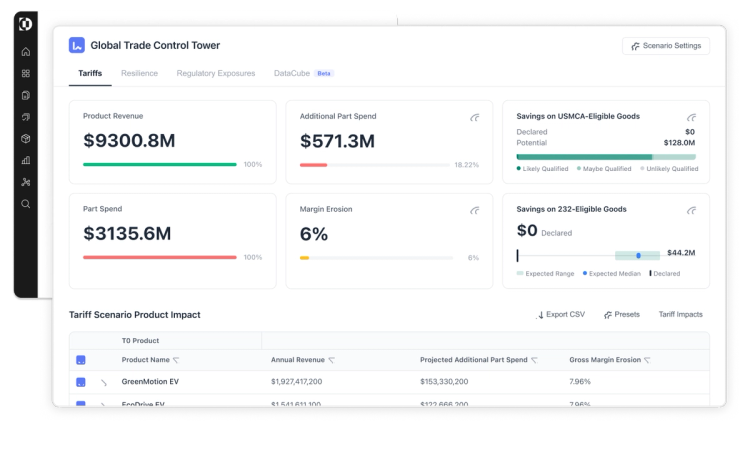Click the $0 Declared 232 savings value

tap(527, 230)
